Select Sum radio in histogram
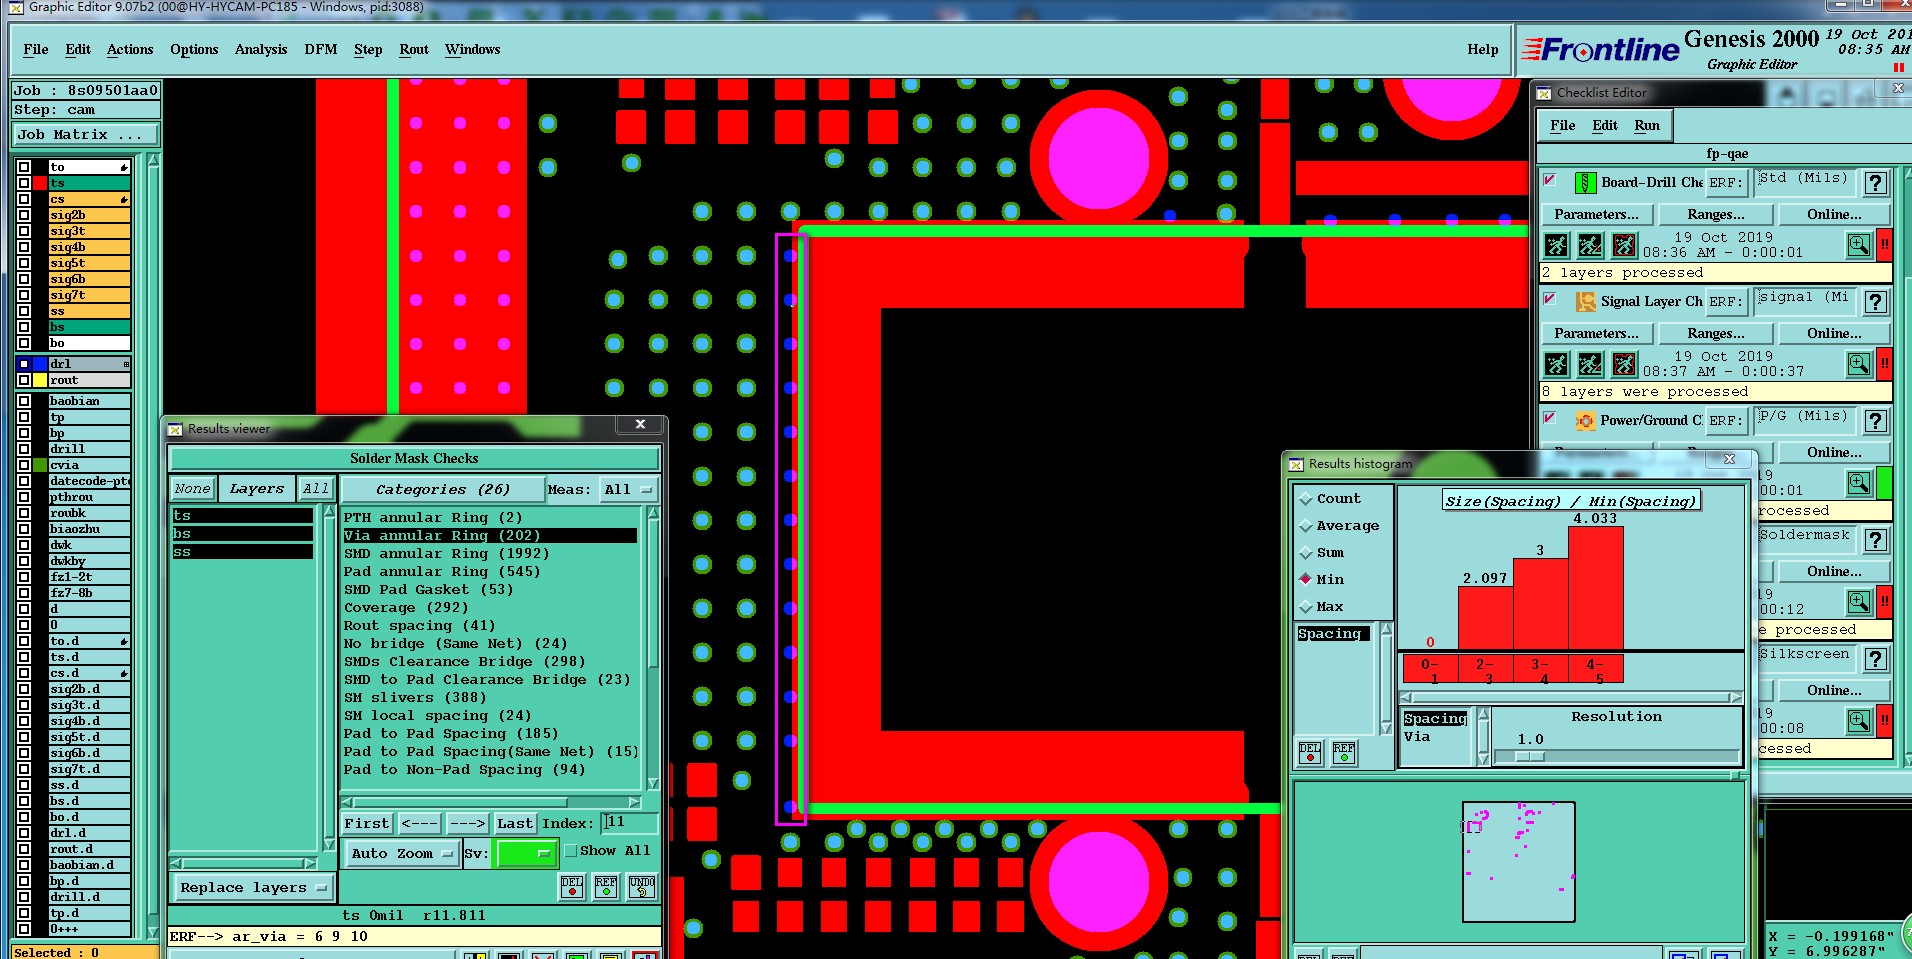The image size is (1912, 959). (x=1305, y=552)
